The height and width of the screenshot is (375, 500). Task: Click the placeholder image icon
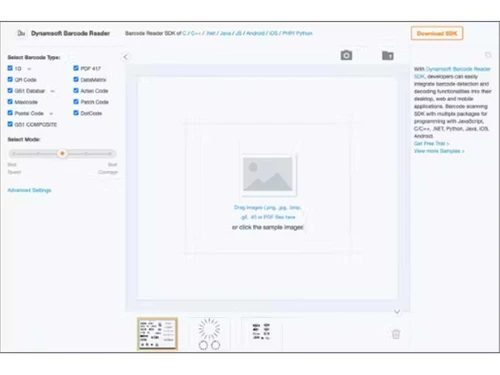(x=268, y=174)
